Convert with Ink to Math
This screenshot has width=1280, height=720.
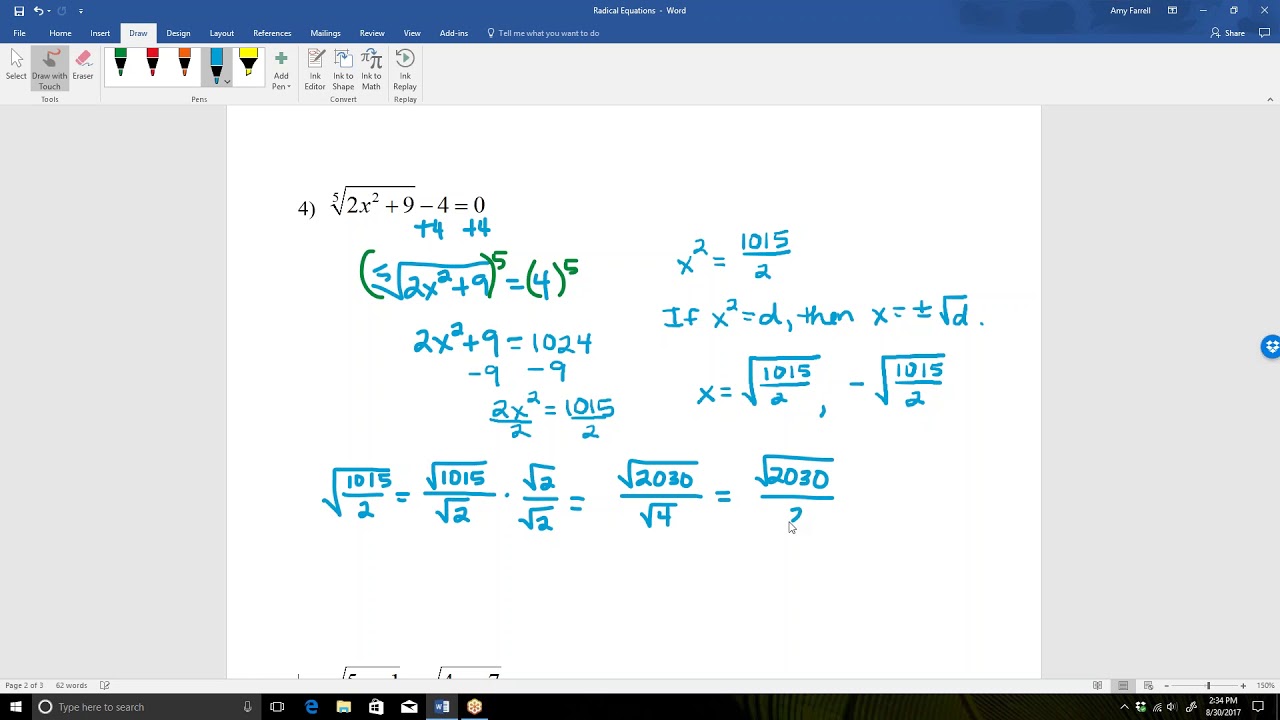tap(371, 70)
